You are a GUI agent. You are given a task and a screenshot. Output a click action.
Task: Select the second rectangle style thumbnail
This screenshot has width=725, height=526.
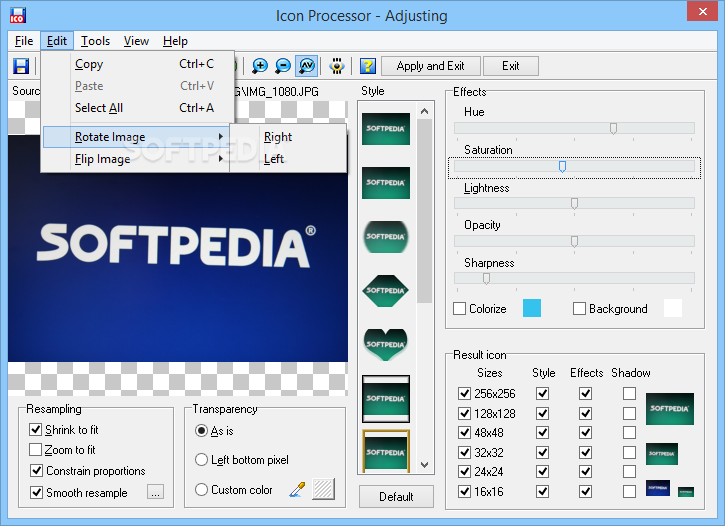(386, 183)
